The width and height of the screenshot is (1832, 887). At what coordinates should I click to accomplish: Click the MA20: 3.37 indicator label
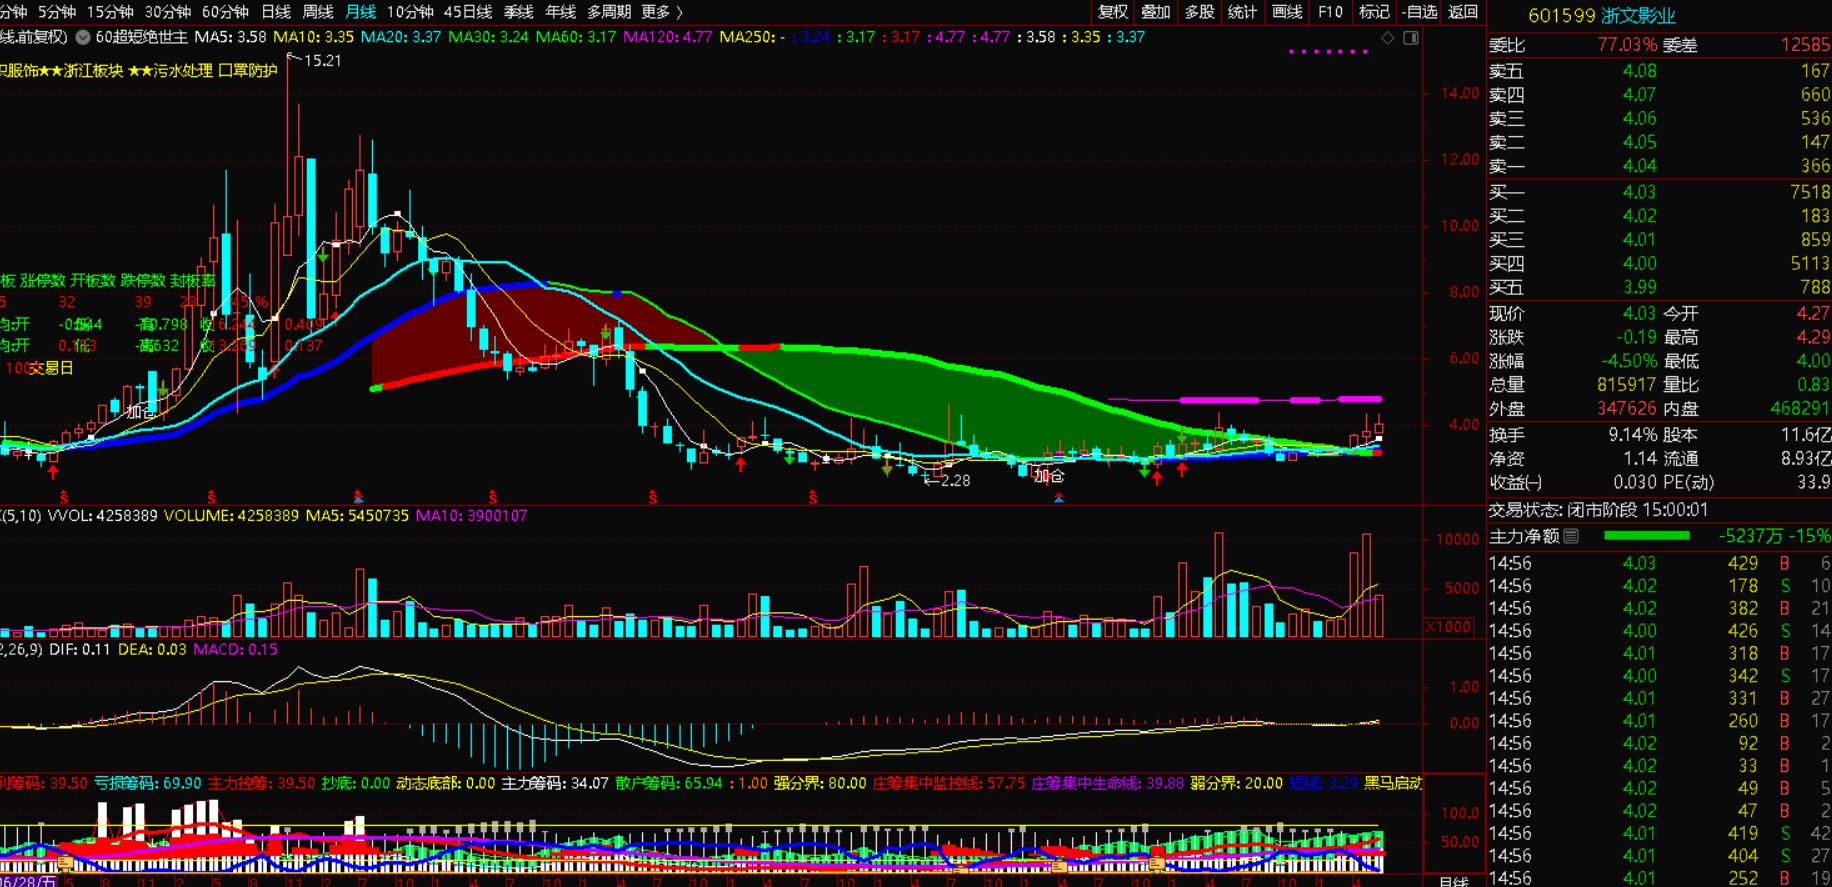(x=401, y=37)
